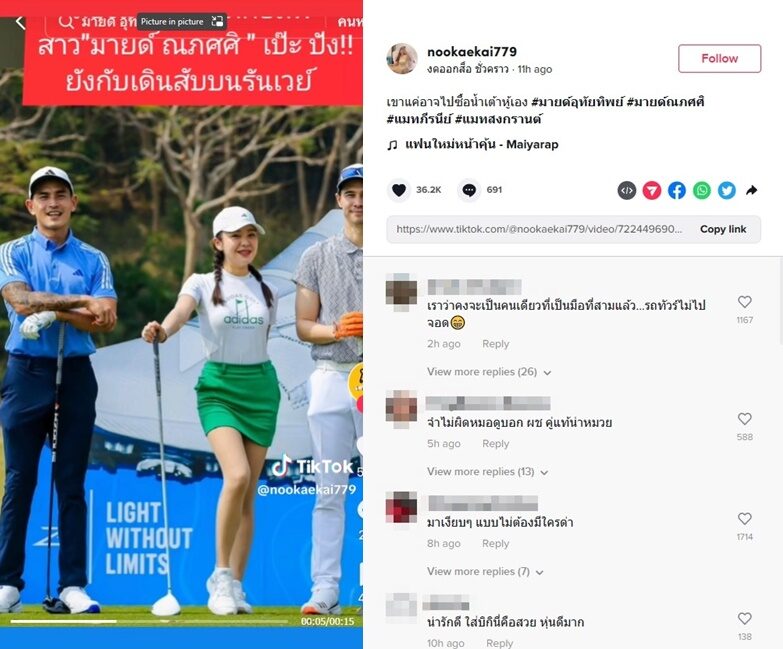Expand View more replies (7)
This screenshot has width=783, height=649.
[485, 572]
